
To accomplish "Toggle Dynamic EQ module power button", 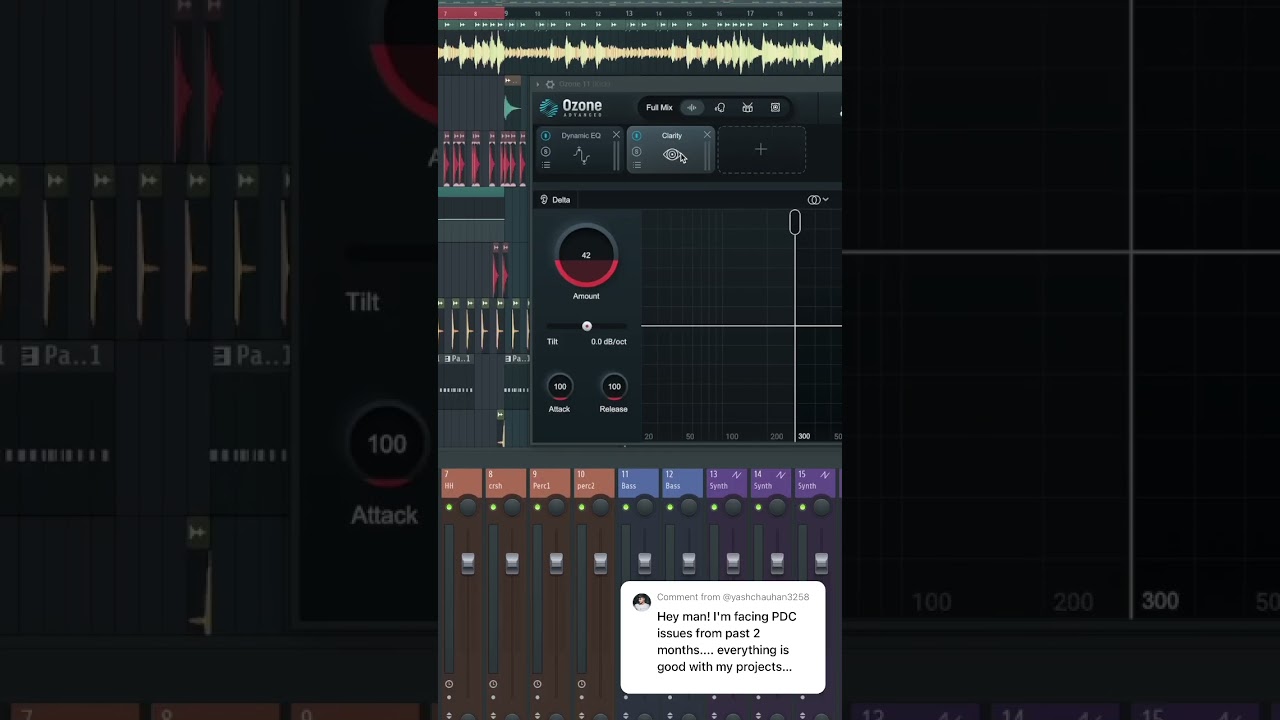I will (x=545, y=136).
